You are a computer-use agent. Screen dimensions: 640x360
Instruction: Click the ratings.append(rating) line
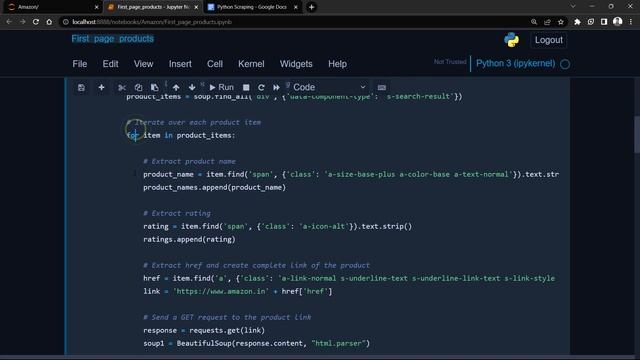(189, 240)
